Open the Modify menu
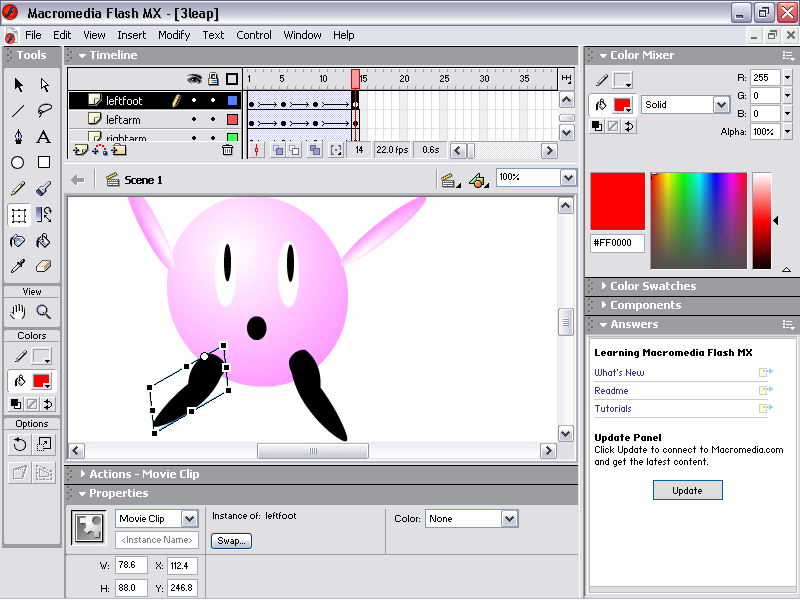 tap(174, 35)
